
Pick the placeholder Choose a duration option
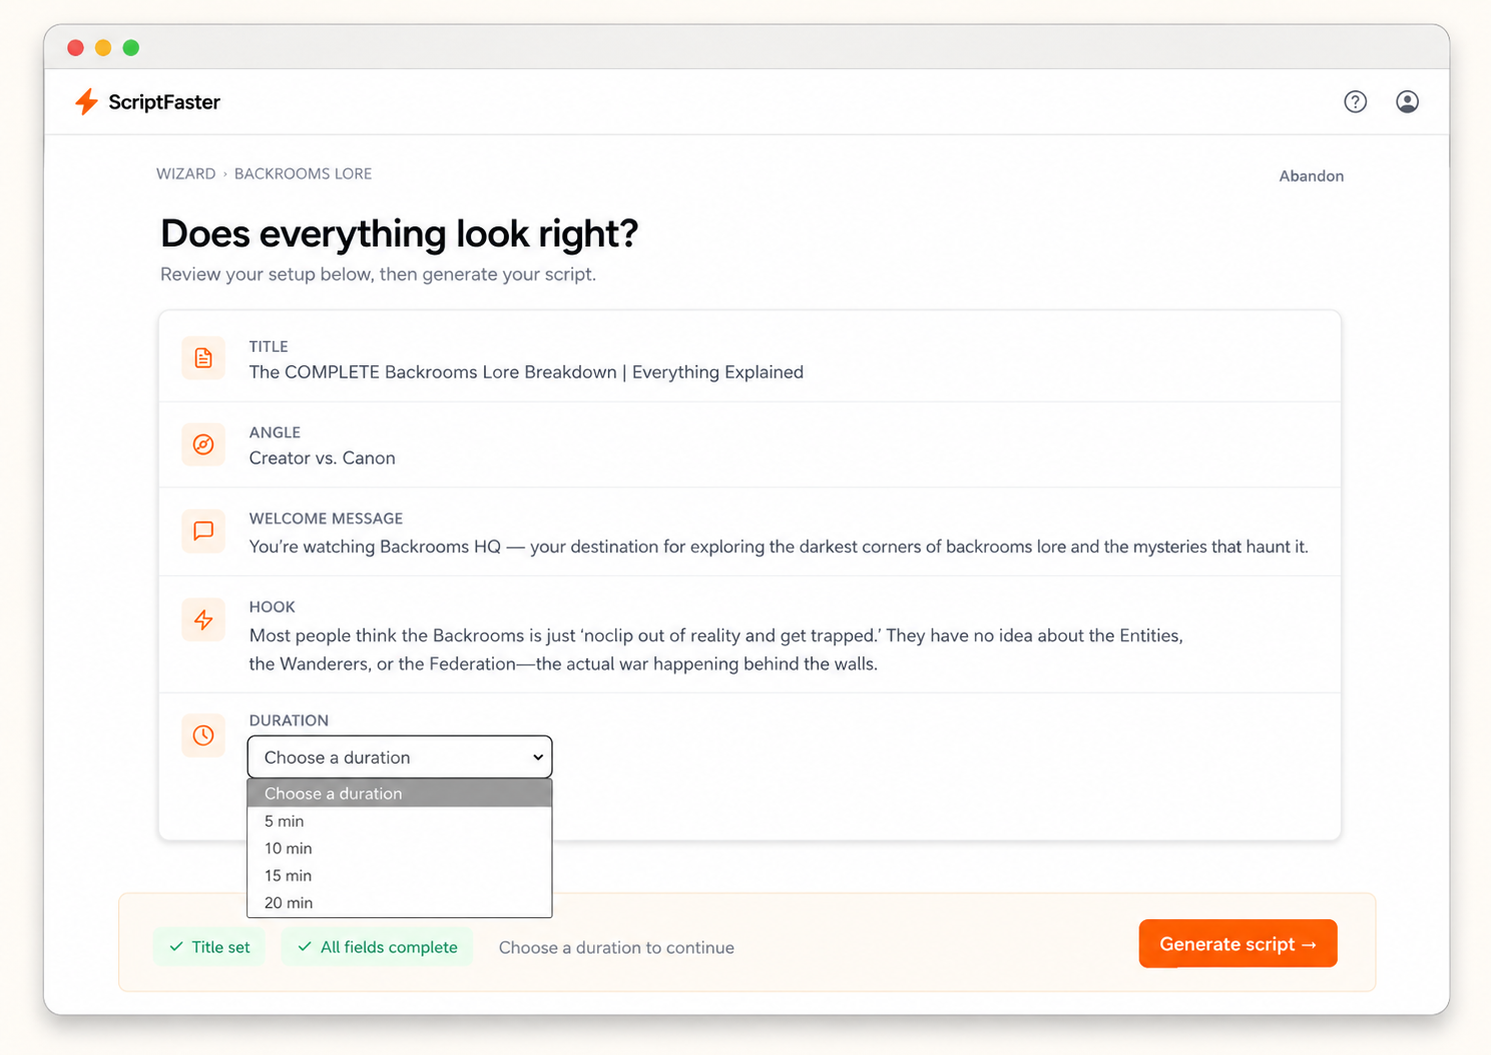(x=400, y=793)
